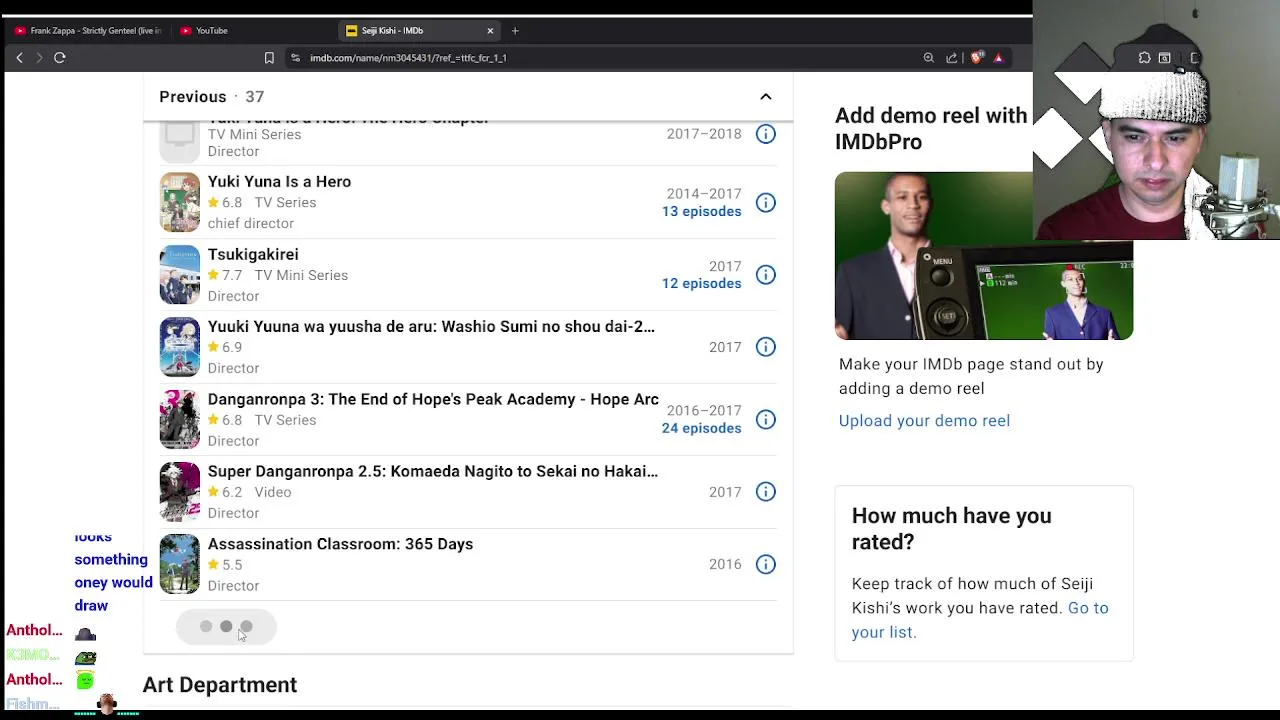The width and height of the screenshot is (1280, 720).
Task: Bookmark this page with the bookmark icon
Action: click(x=269, y=58)
